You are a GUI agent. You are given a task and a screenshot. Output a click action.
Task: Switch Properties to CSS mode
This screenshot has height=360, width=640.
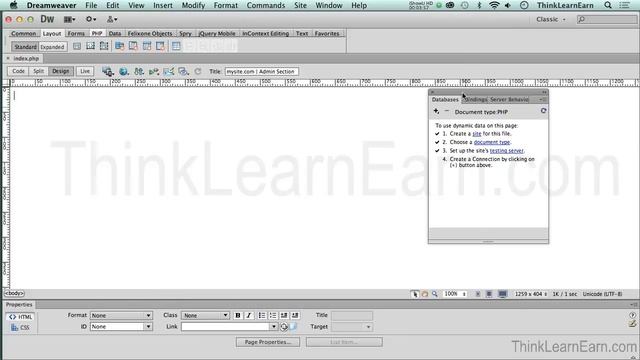tap(20, 327)
